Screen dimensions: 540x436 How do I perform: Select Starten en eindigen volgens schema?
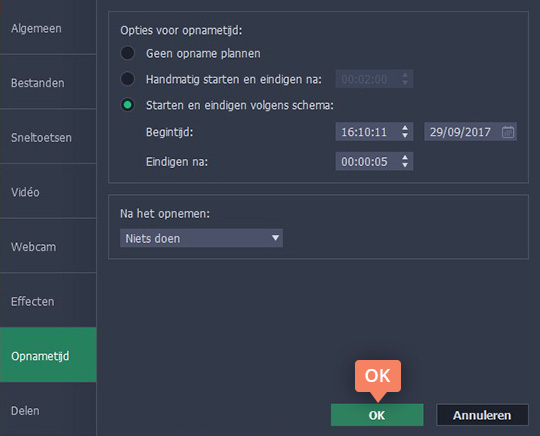(x=127, y=105)
